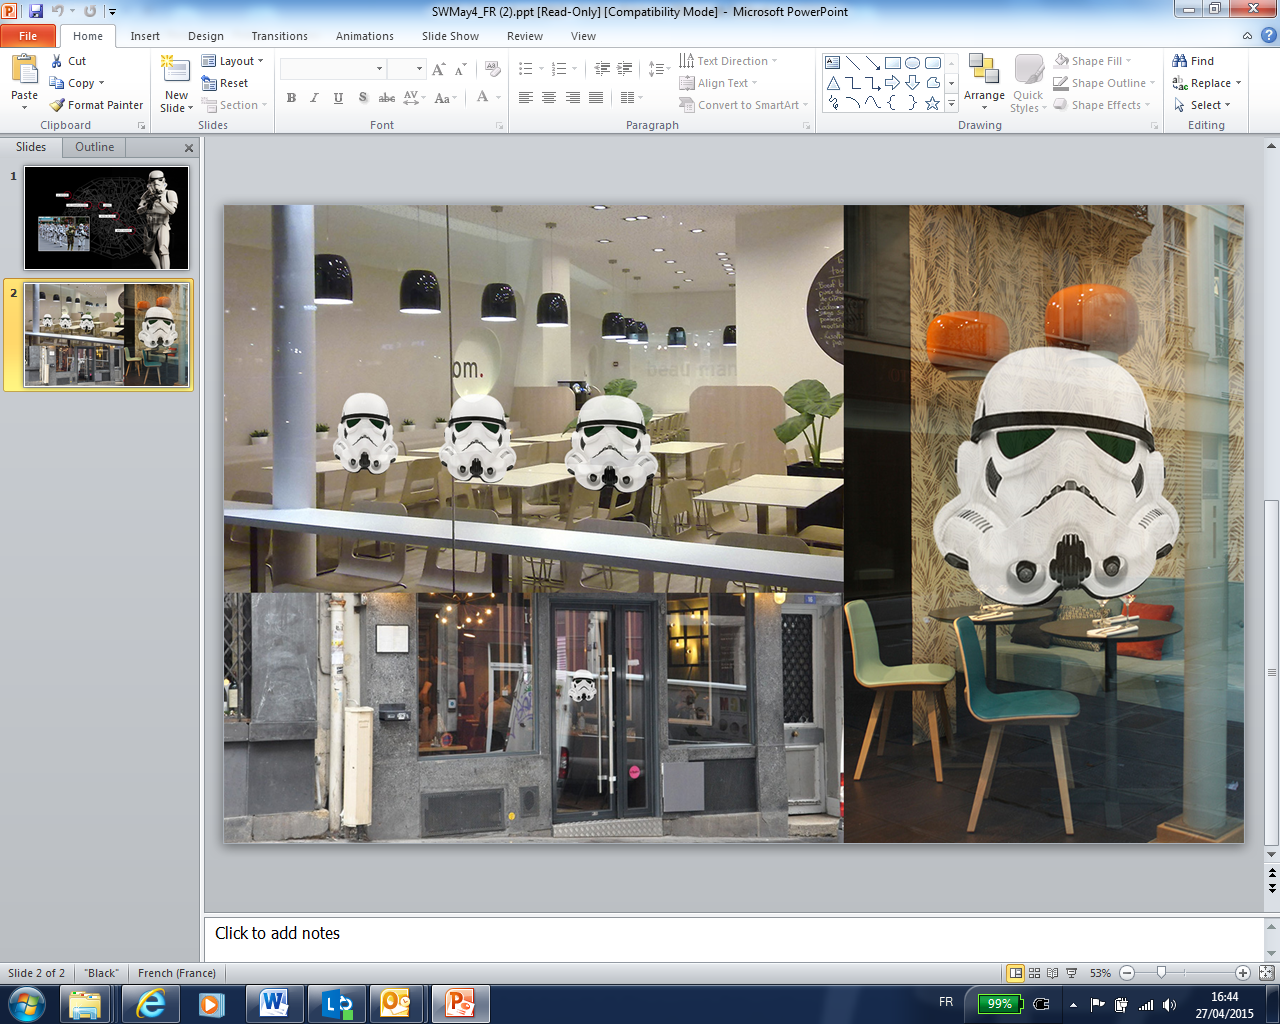Open the Select dropdown in Editing
The height and width of the screenshot is (1024, 1280).
[1202, 105]
